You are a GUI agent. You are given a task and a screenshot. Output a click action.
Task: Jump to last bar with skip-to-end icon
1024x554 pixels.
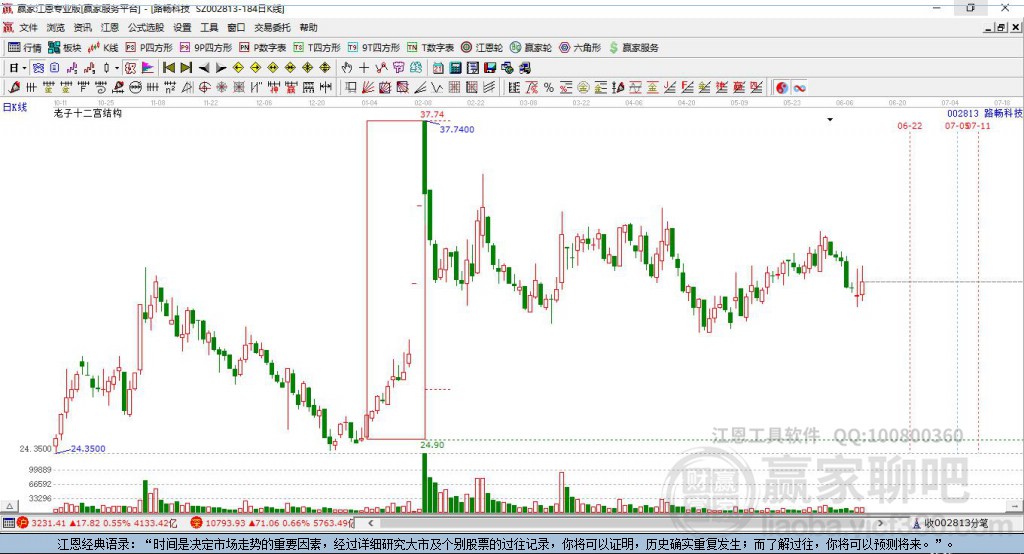click(x=186, y=68)
